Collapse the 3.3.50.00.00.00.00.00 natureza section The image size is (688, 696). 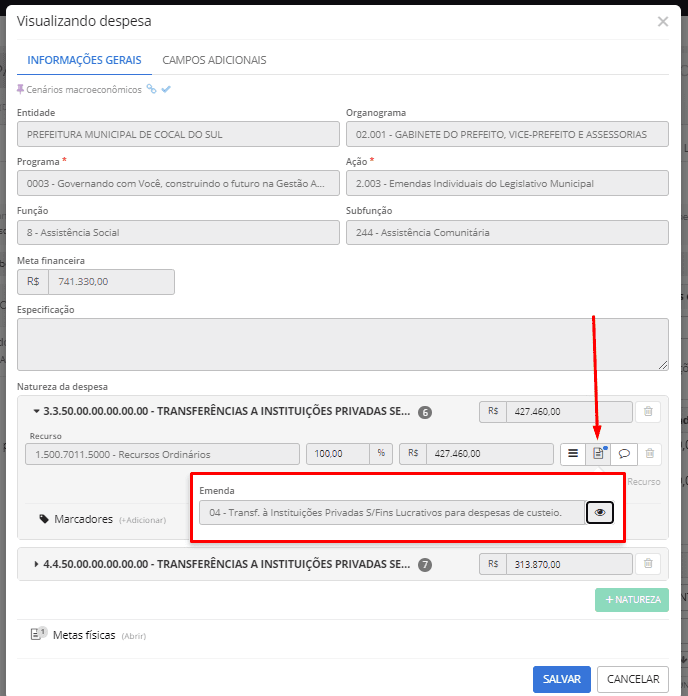coord(37,411)
